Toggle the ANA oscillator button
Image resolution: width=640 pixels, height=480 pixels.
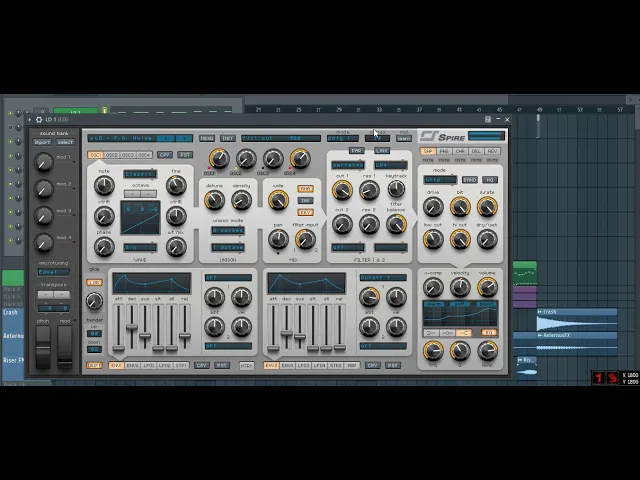coord(305,189)
